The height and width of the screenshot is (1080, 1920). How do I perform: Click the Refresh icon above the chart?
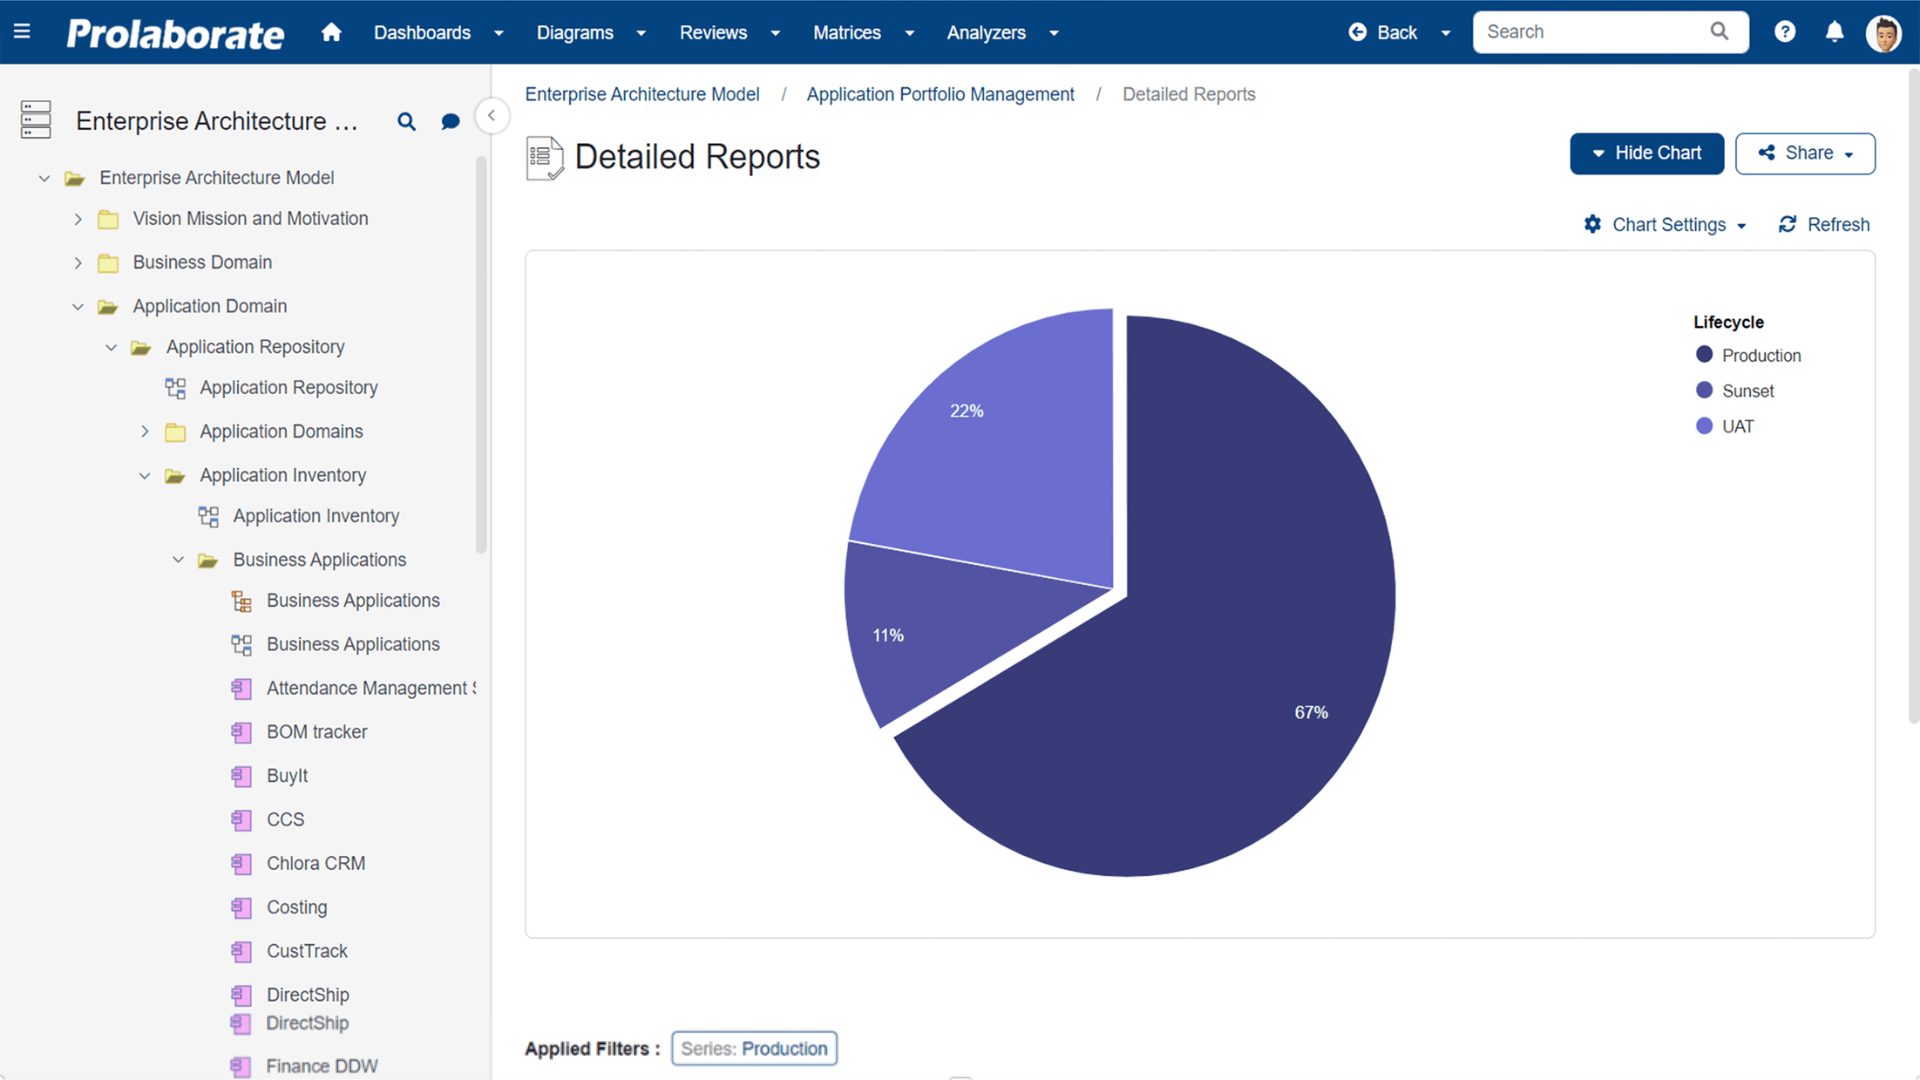tap(1788, 224)
